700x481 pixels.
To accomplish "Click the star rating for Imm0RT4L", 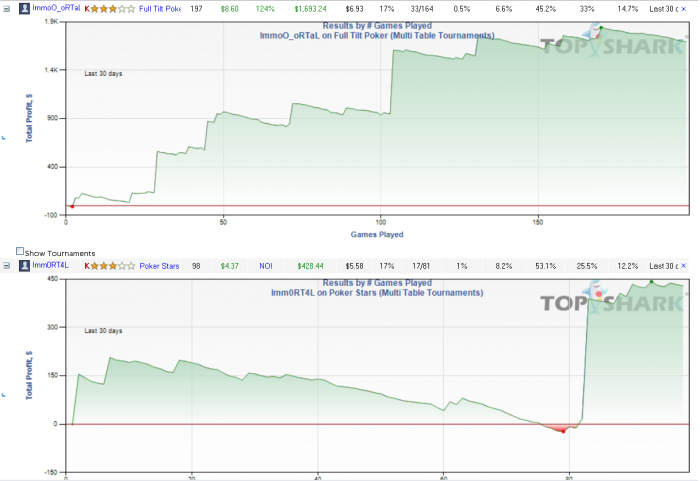I will [x=112, y=266].
